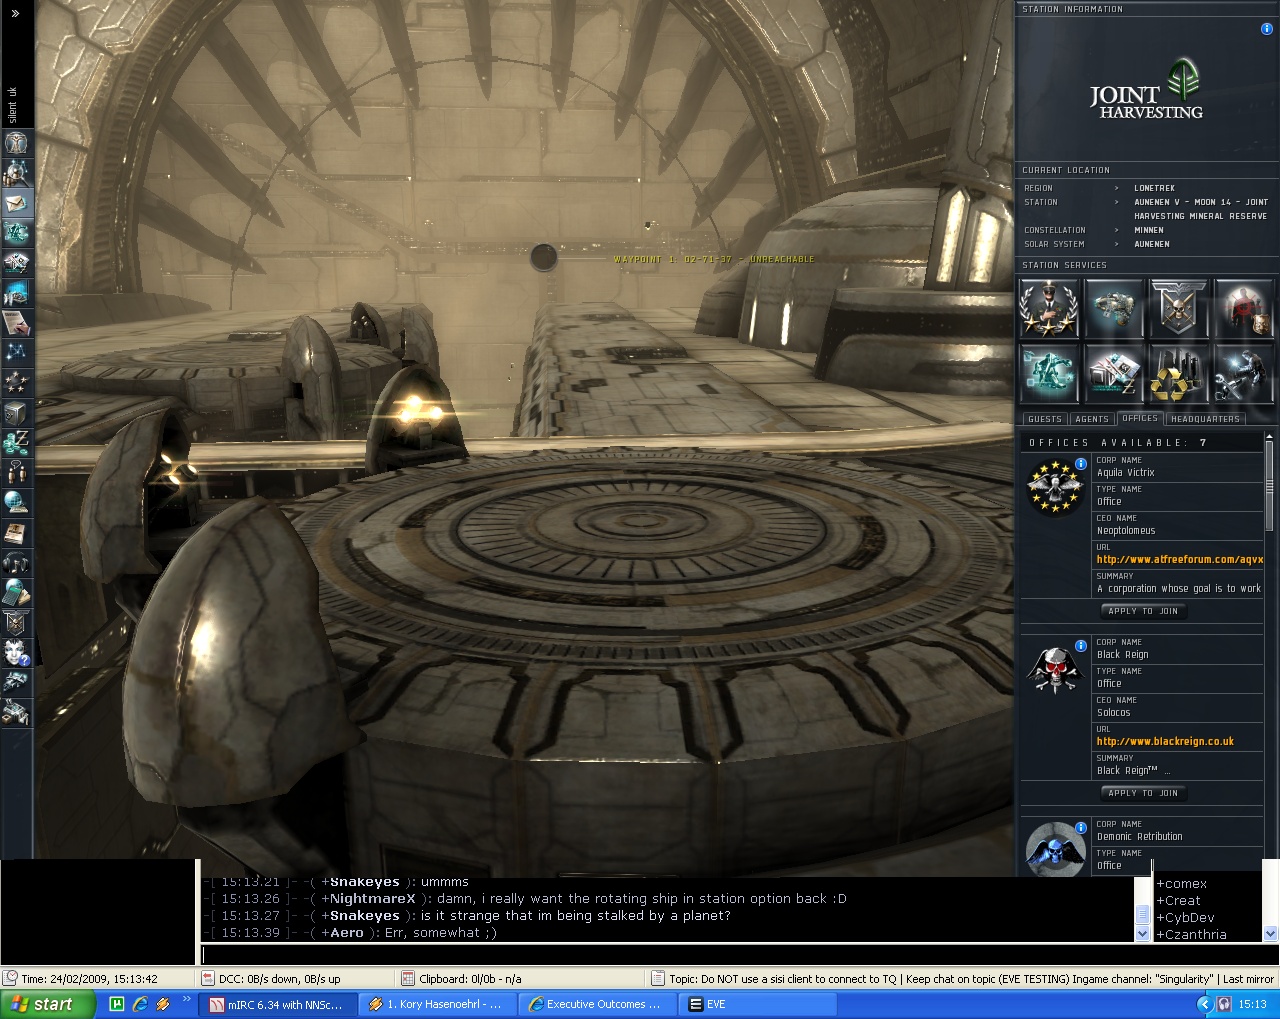
Task: Expand hidden system tray icons
Action: coord(1203,1004)
